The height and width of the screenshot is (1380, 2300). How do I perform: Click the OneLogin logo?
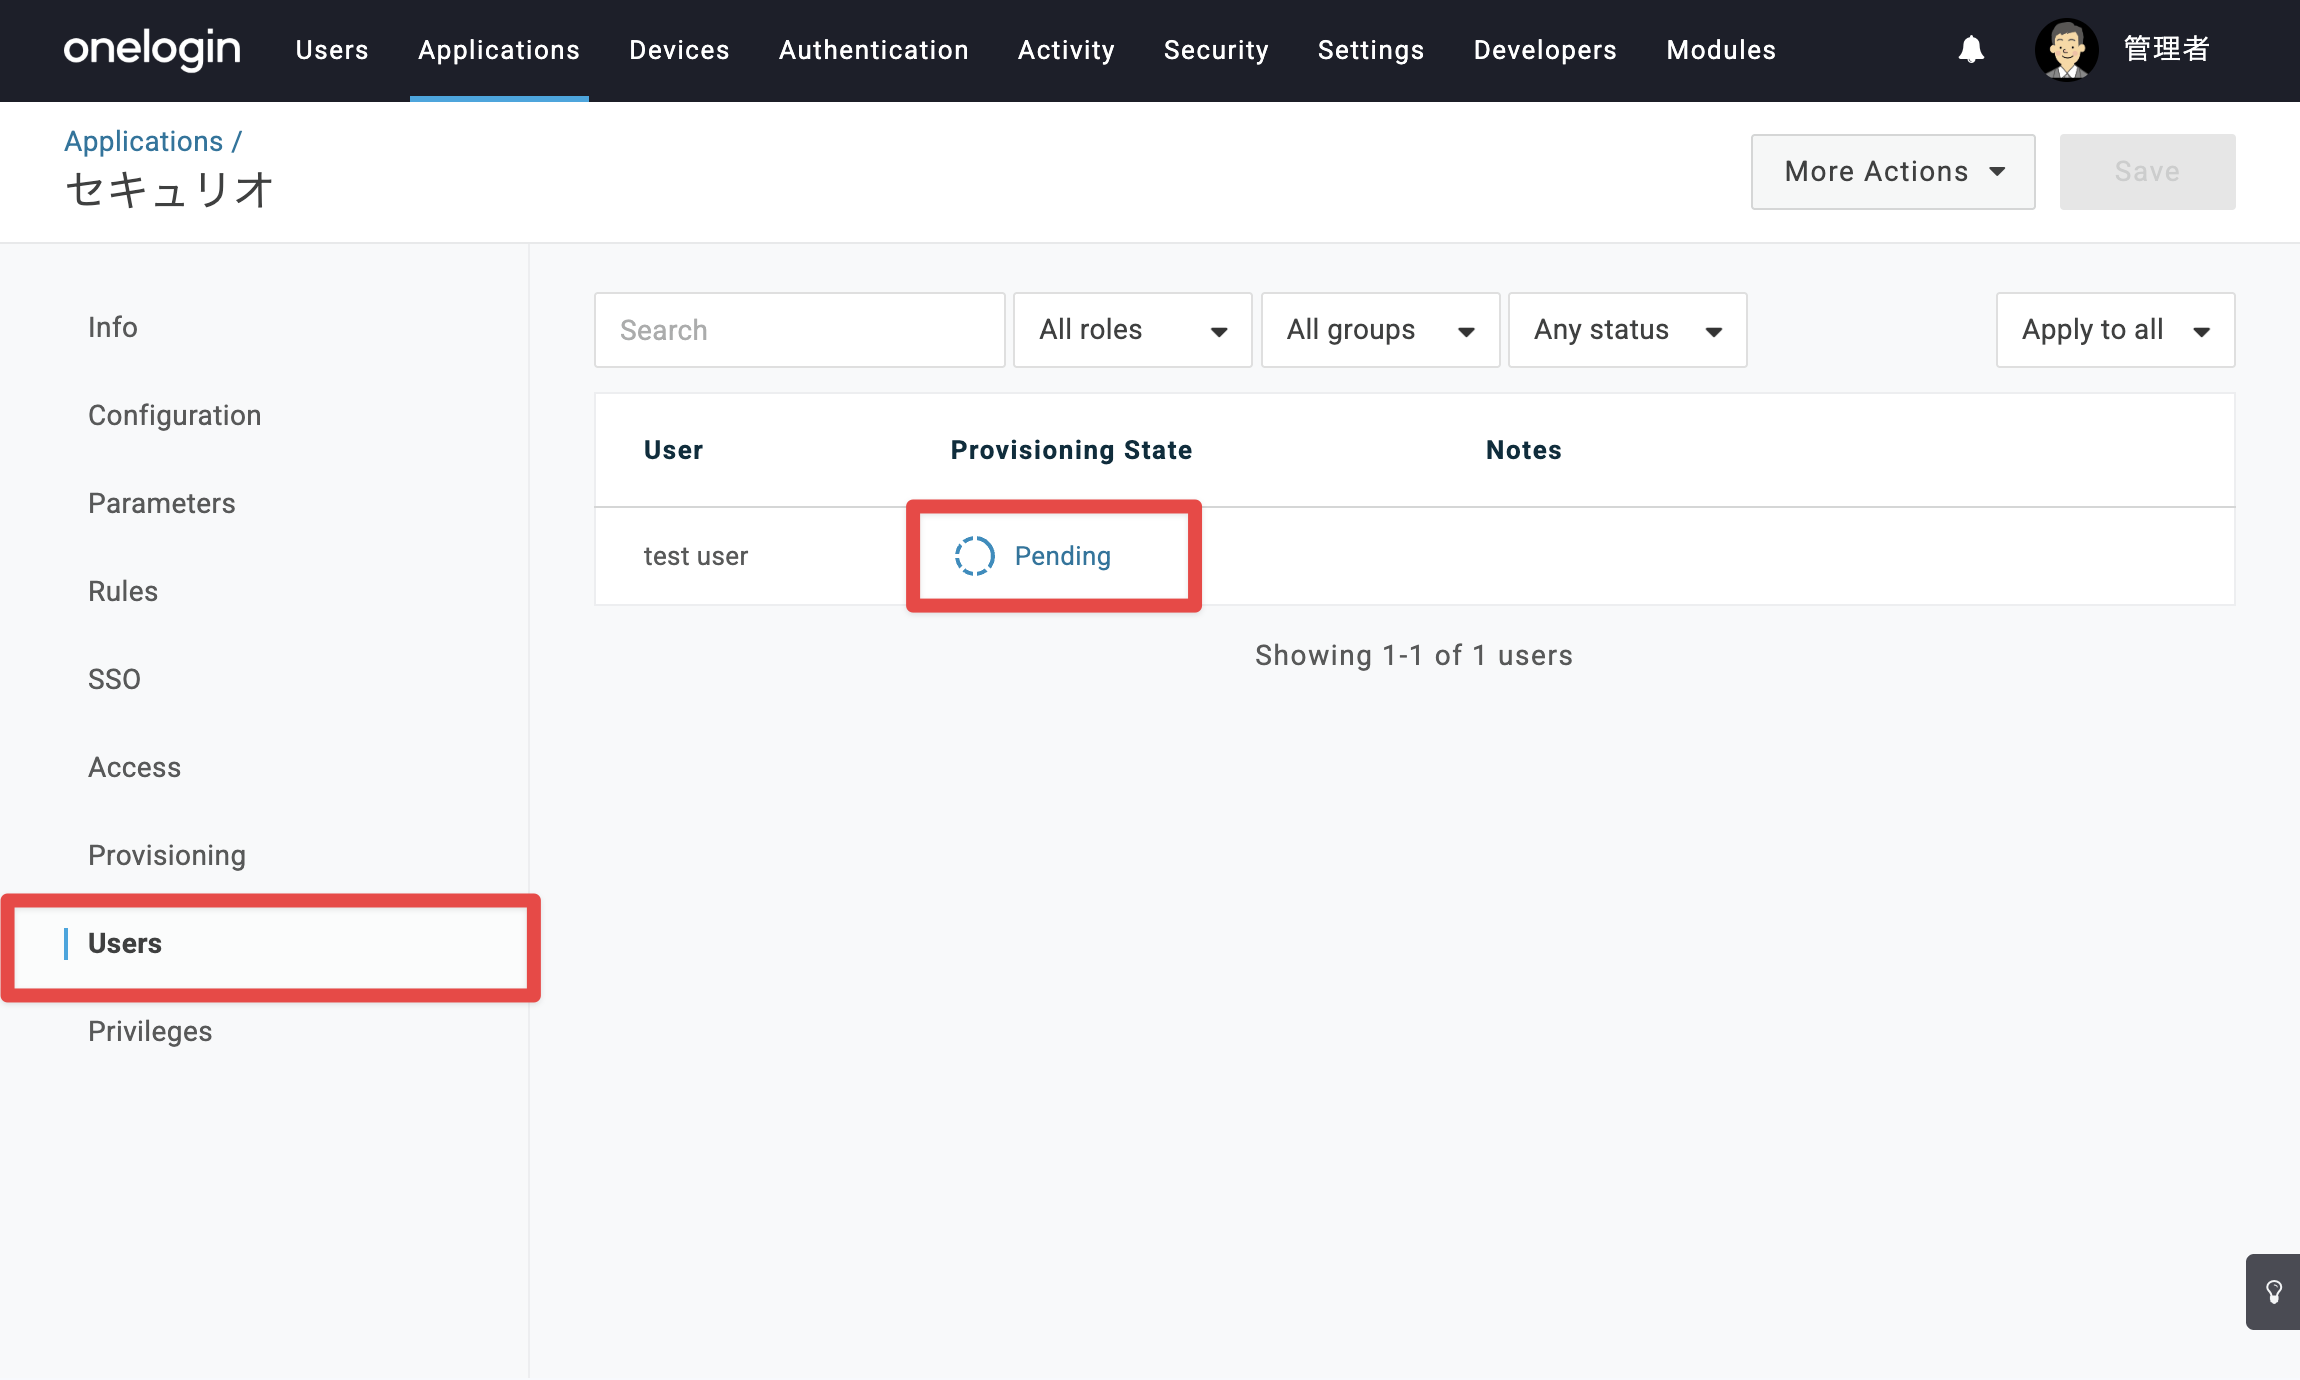click(152, 50)
